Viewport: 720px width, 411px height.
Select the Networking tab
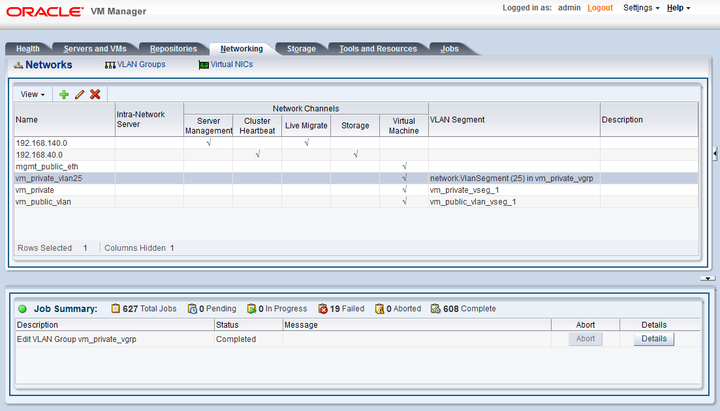tap(242, 49)
